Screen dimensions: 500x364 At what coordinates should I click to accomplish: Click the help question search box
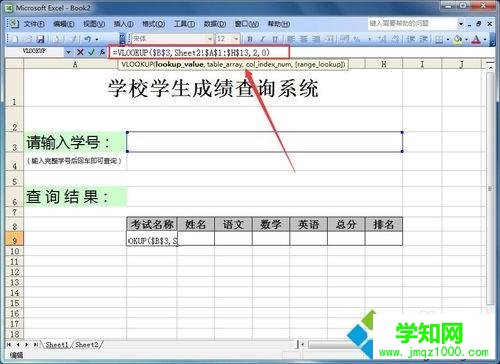pyautogui.click(x=412, y=23)
